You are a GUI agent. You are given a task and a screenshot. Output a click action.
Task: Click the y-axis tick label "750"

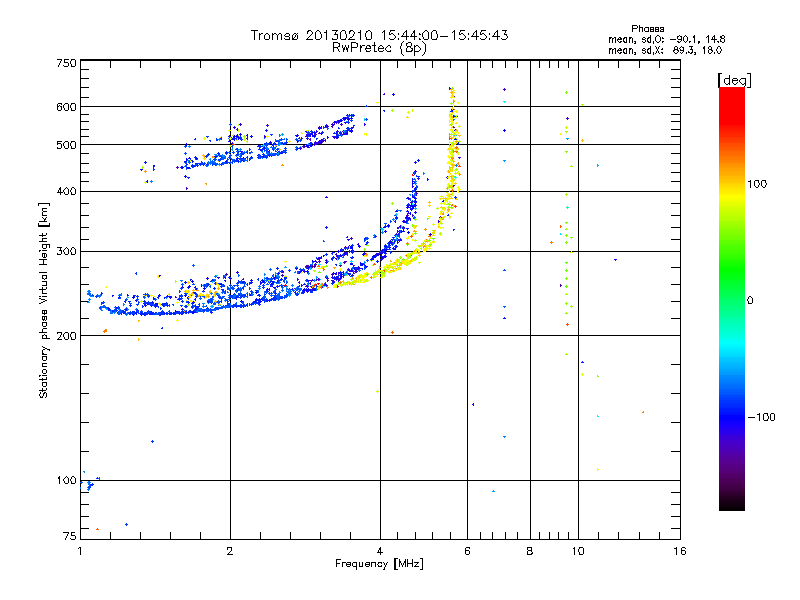[66, 63]
